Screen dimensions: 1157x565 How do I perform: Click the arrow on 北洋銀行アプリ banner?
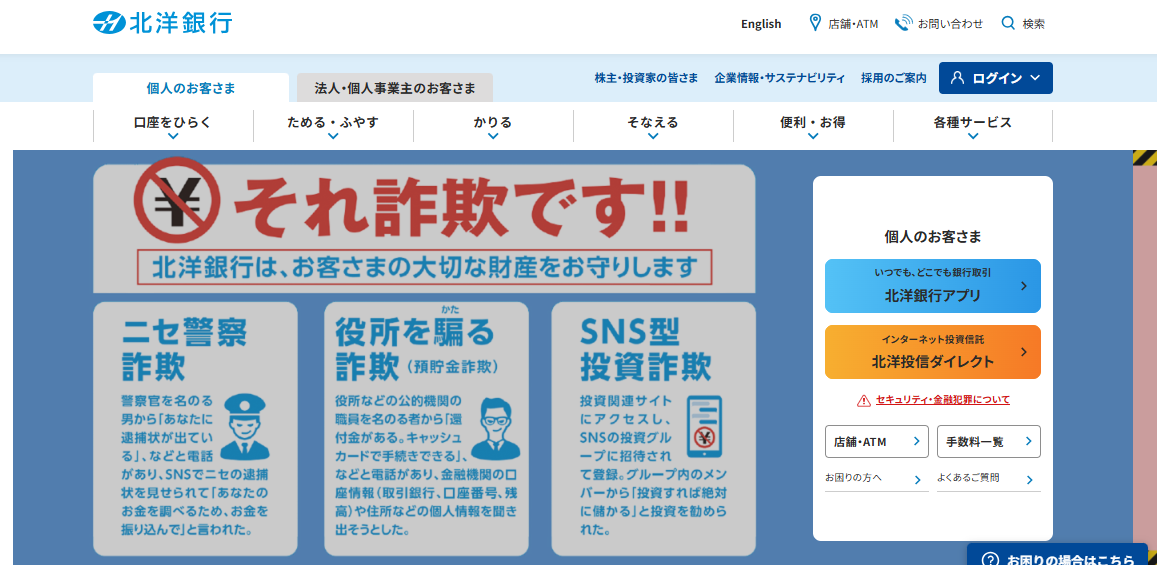tap(1023, 286)
